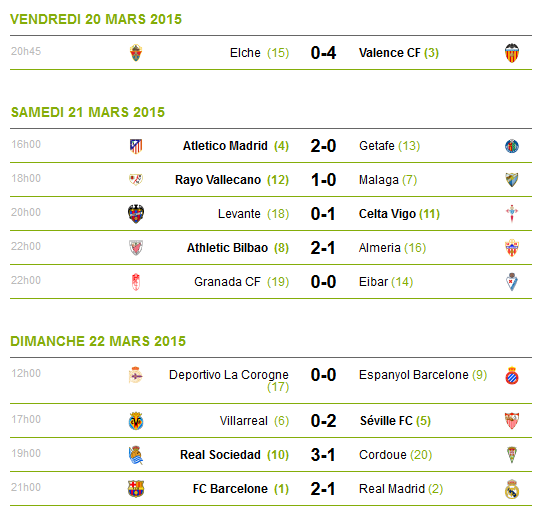Screen dimensions: 533x506
Task: Click the Atletico Madrid crest icon
Action: pyautogui.click(x=136, y=146)
